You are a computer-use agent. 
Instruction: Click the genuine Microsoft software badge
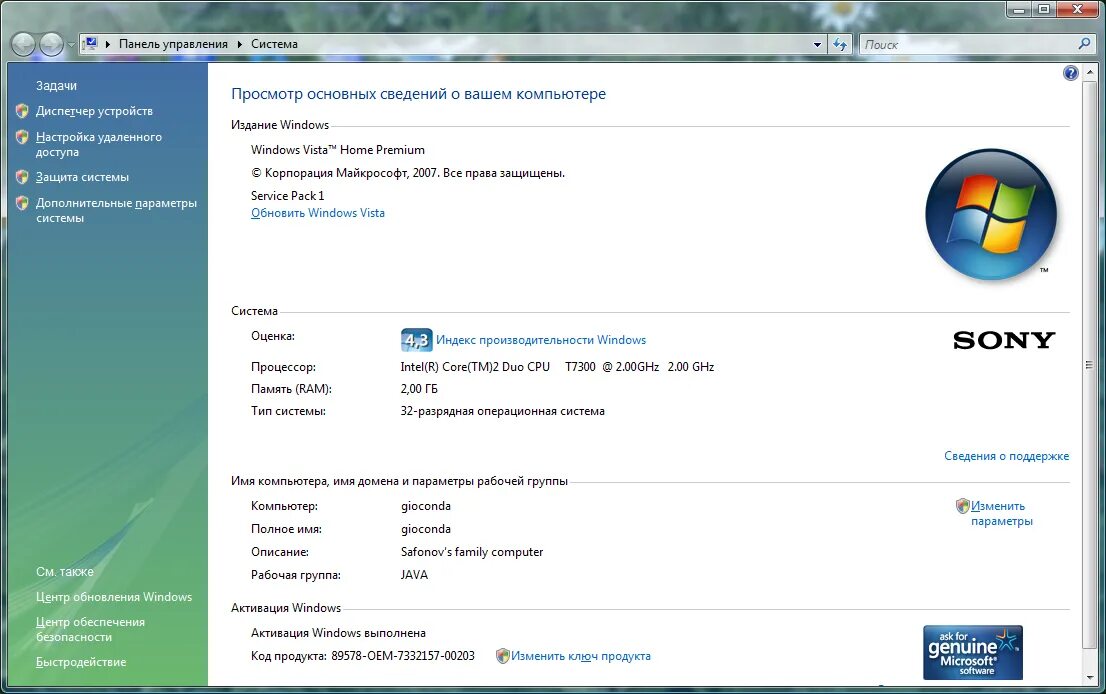tap(973, 652)
